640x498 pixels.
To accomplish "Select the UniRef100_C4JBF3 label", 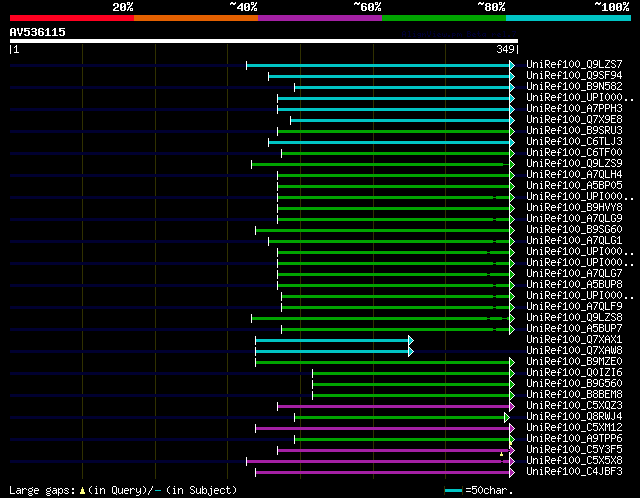I will pyautogui.click(x=574, y=472).
